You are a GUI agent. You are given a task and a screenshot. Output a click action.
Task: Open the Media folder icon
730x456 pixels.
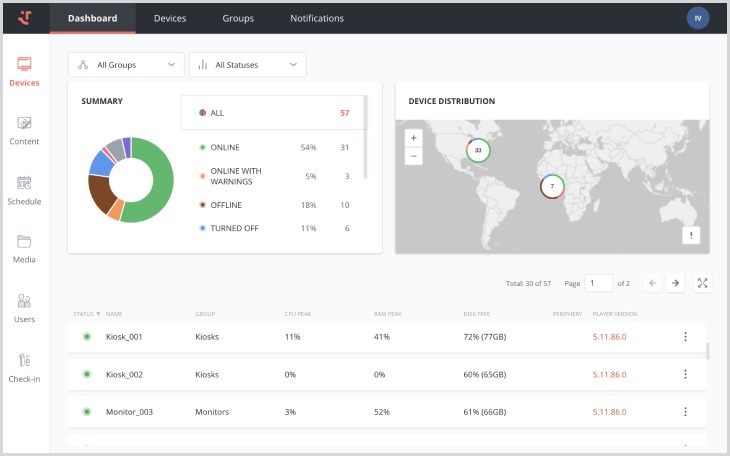point(24,248)
